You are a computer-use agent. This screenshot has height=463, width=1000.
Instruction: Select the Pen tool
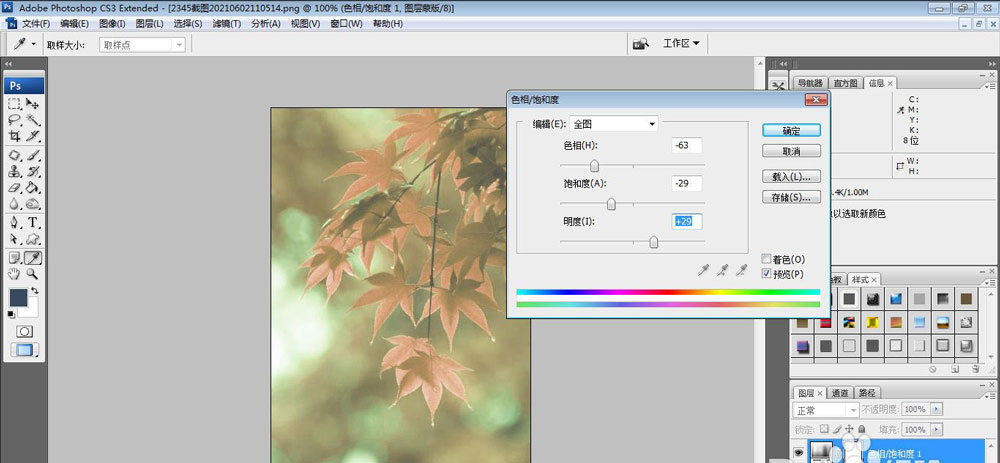pos(14,223)
